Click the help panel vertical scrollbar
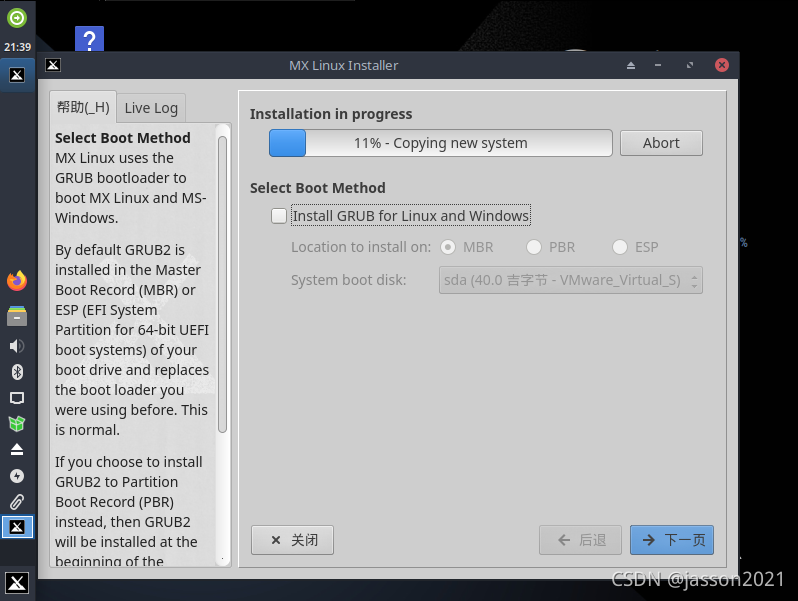The height and width of the screenshot is (601, 798). (x=222, y=285)
